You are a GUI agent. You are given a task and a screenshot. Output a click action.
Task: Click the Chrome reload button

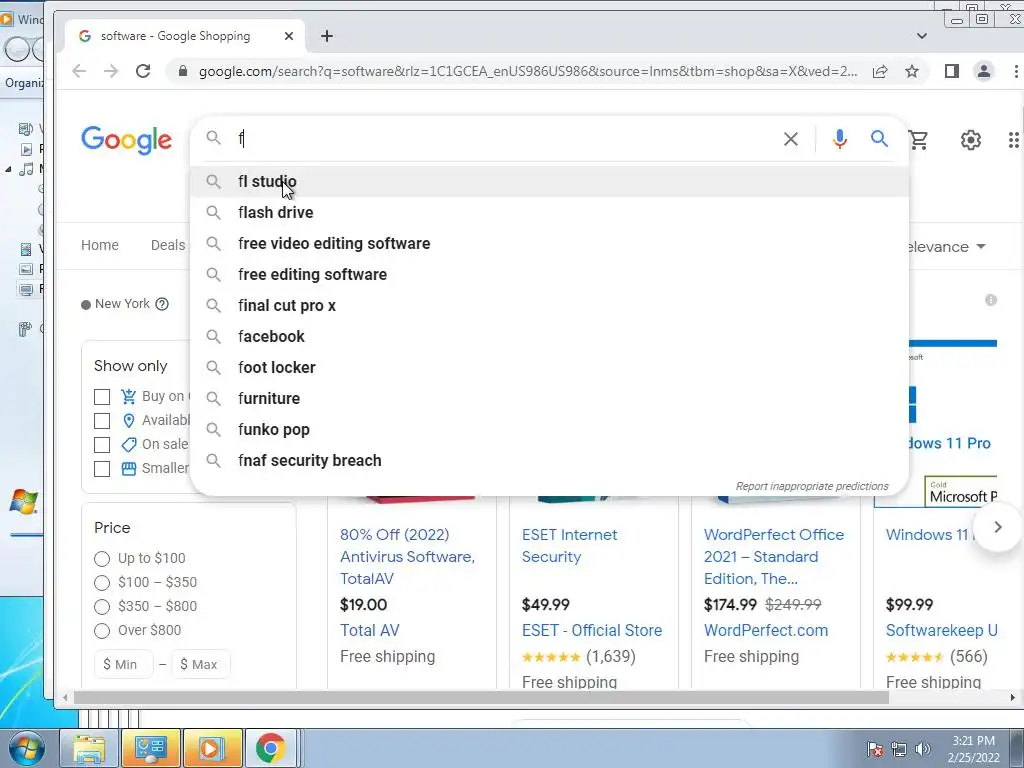coord(143,71)
